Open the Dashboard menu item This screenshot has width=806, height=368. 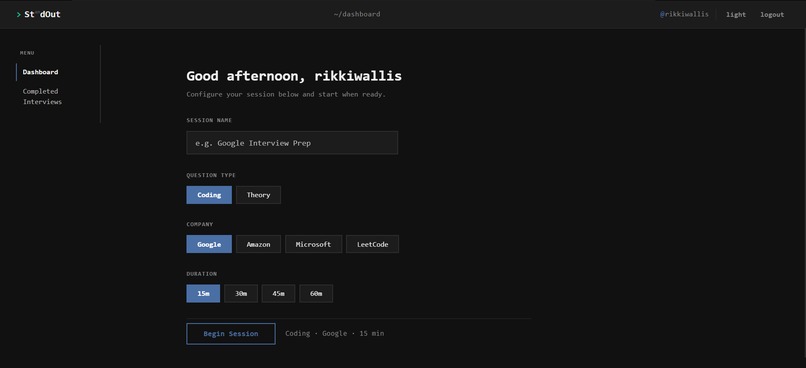pyautogui.click(x=40, y=72)
